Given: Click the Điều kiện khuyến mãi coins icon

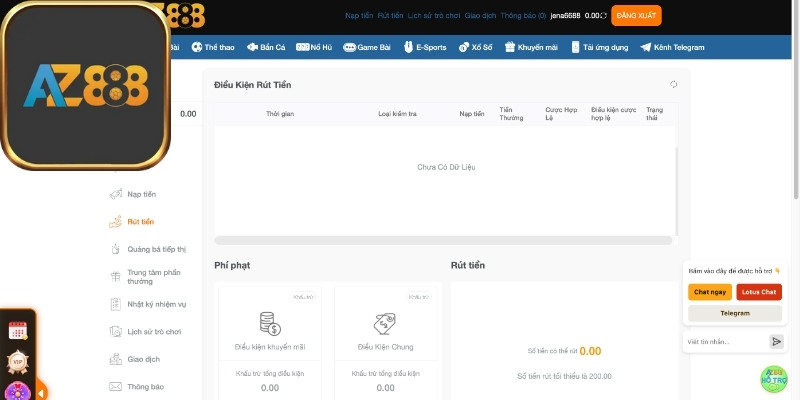Looking at the screenshot, I should (269, 323).
